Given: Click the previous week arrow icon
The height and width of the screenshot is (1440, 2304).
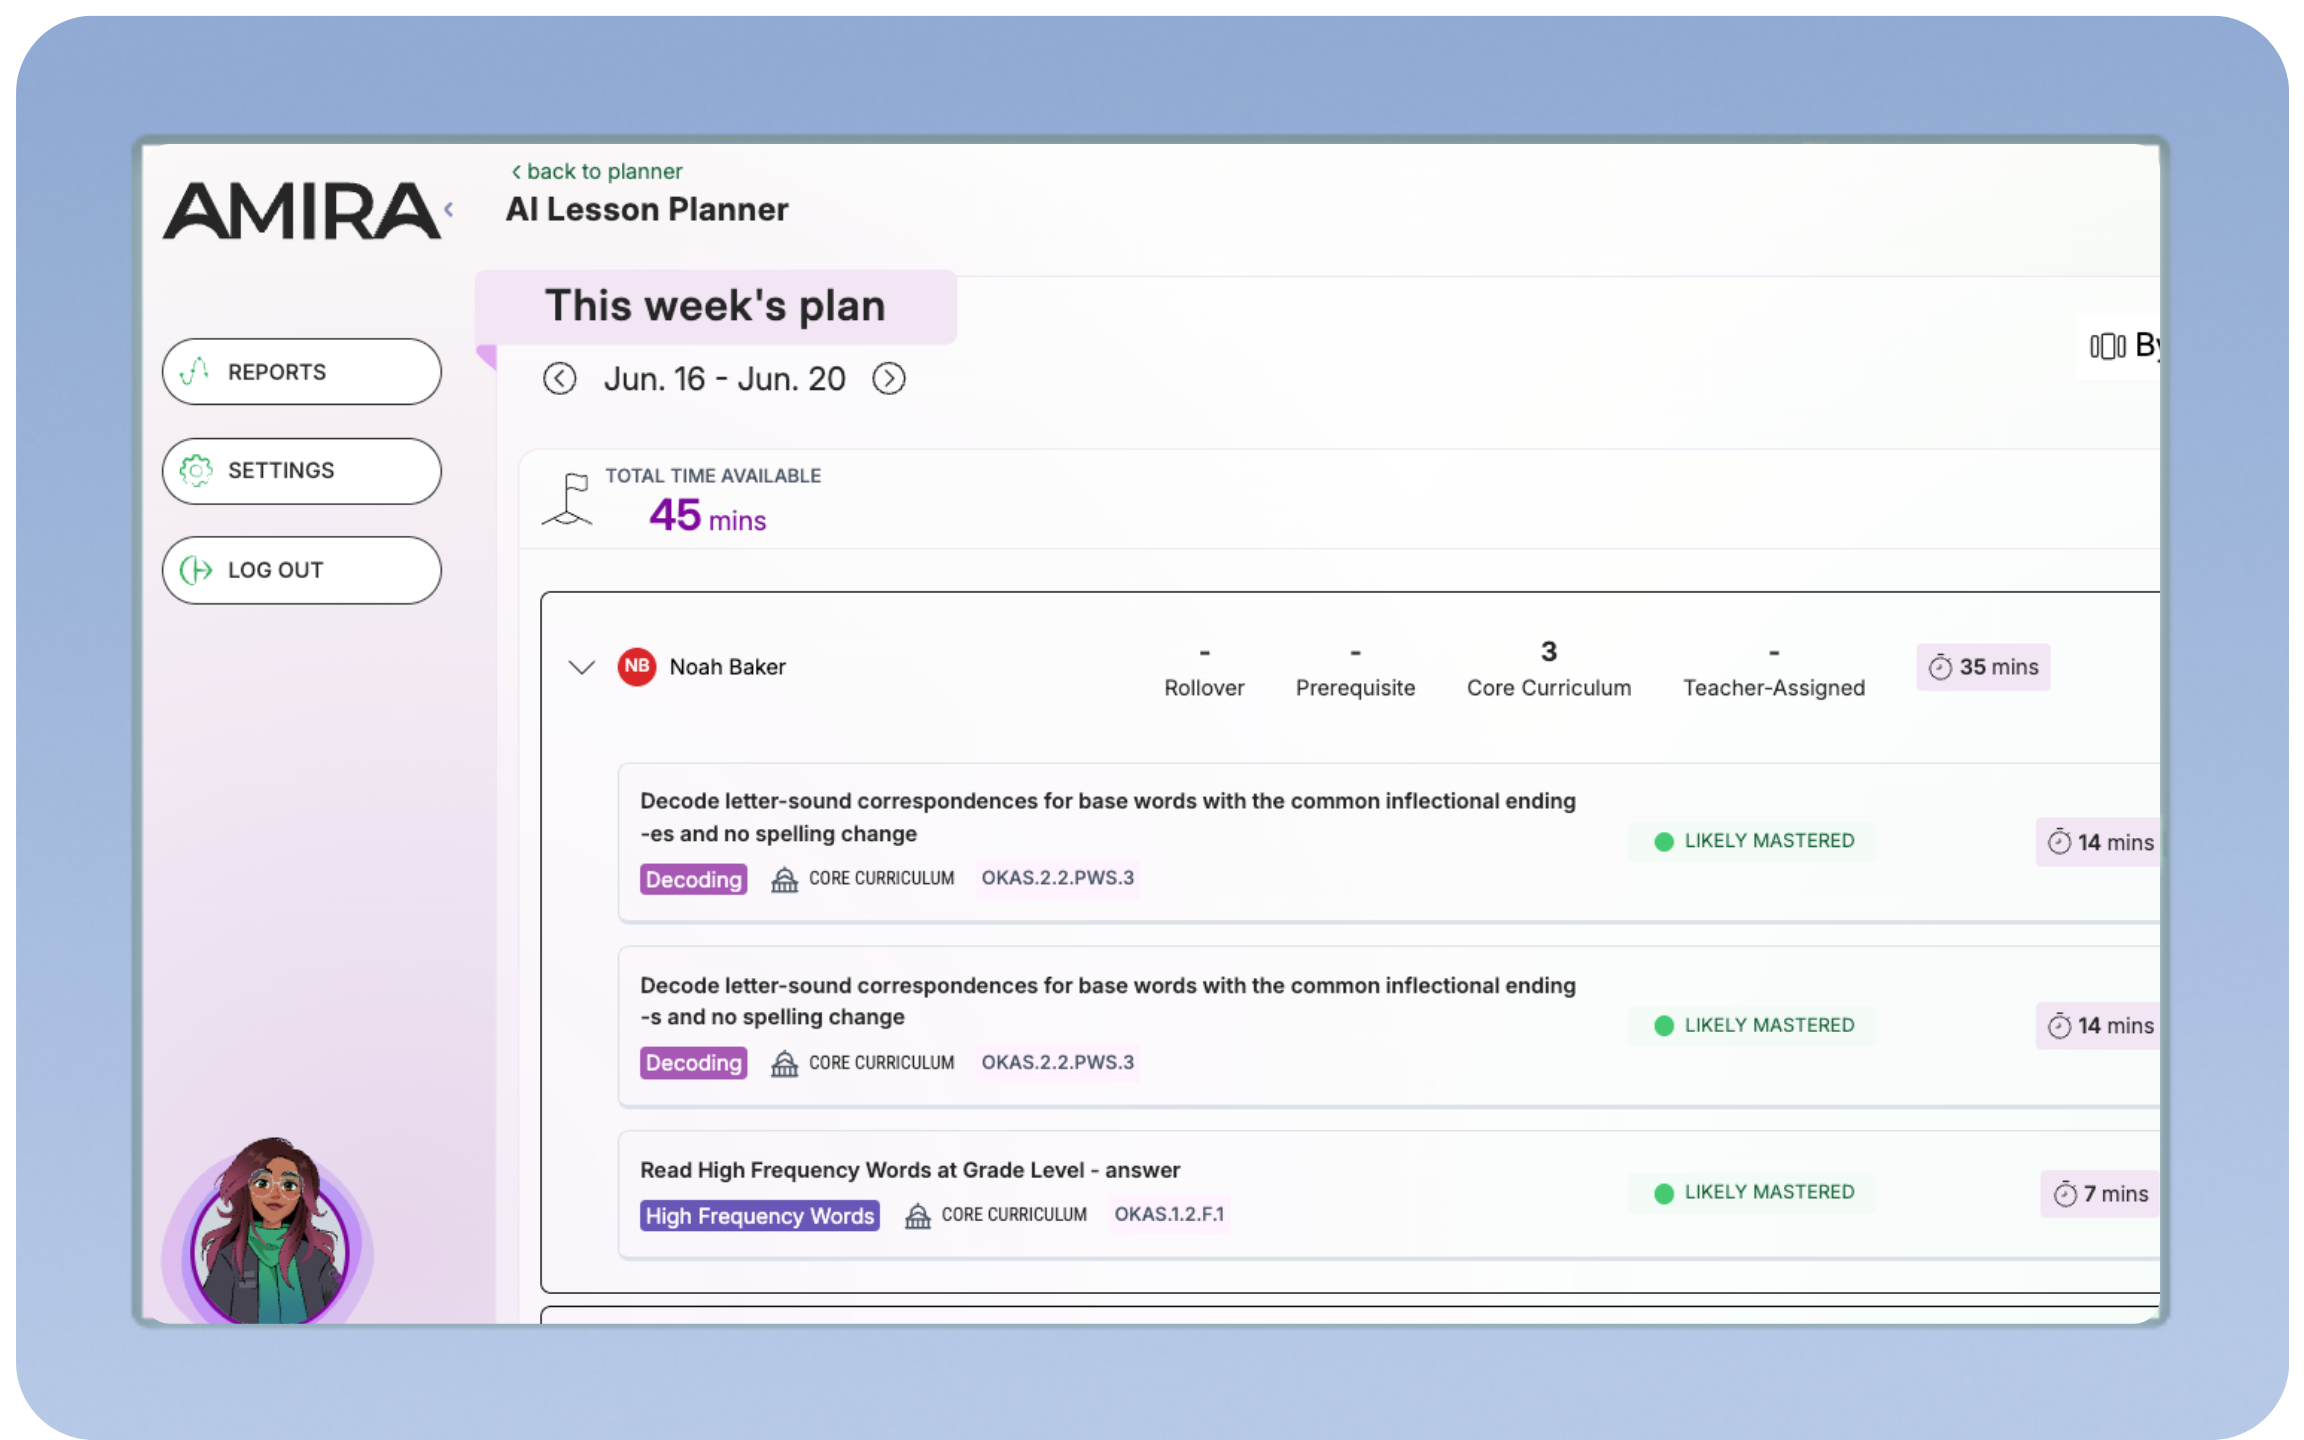Looking at the screenshot, I should pyautogui.click(x=560, y=379).
